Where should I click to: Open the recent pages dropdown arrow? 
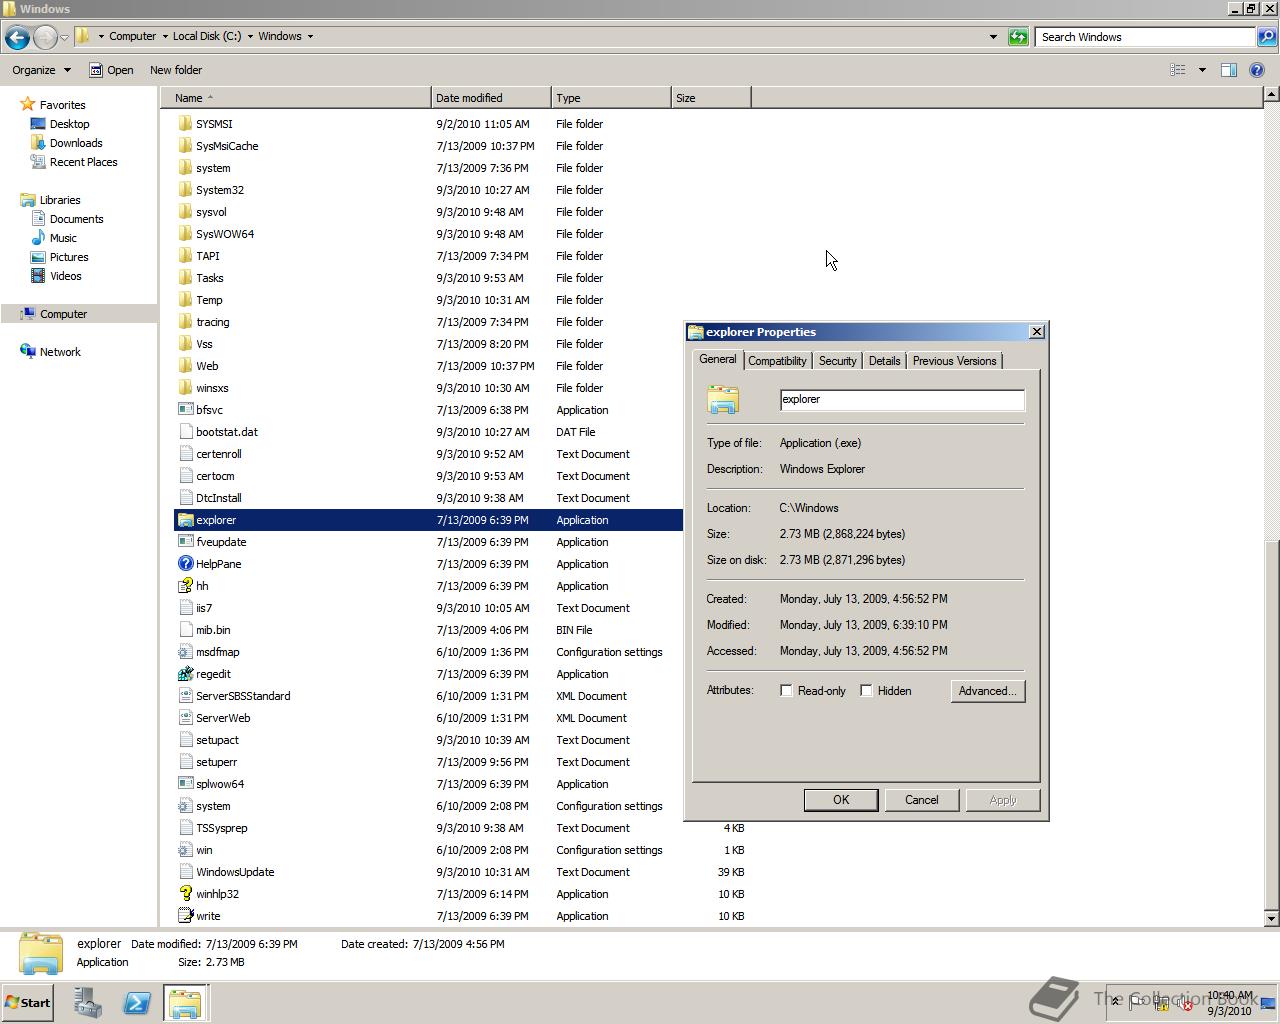(64, 37)
